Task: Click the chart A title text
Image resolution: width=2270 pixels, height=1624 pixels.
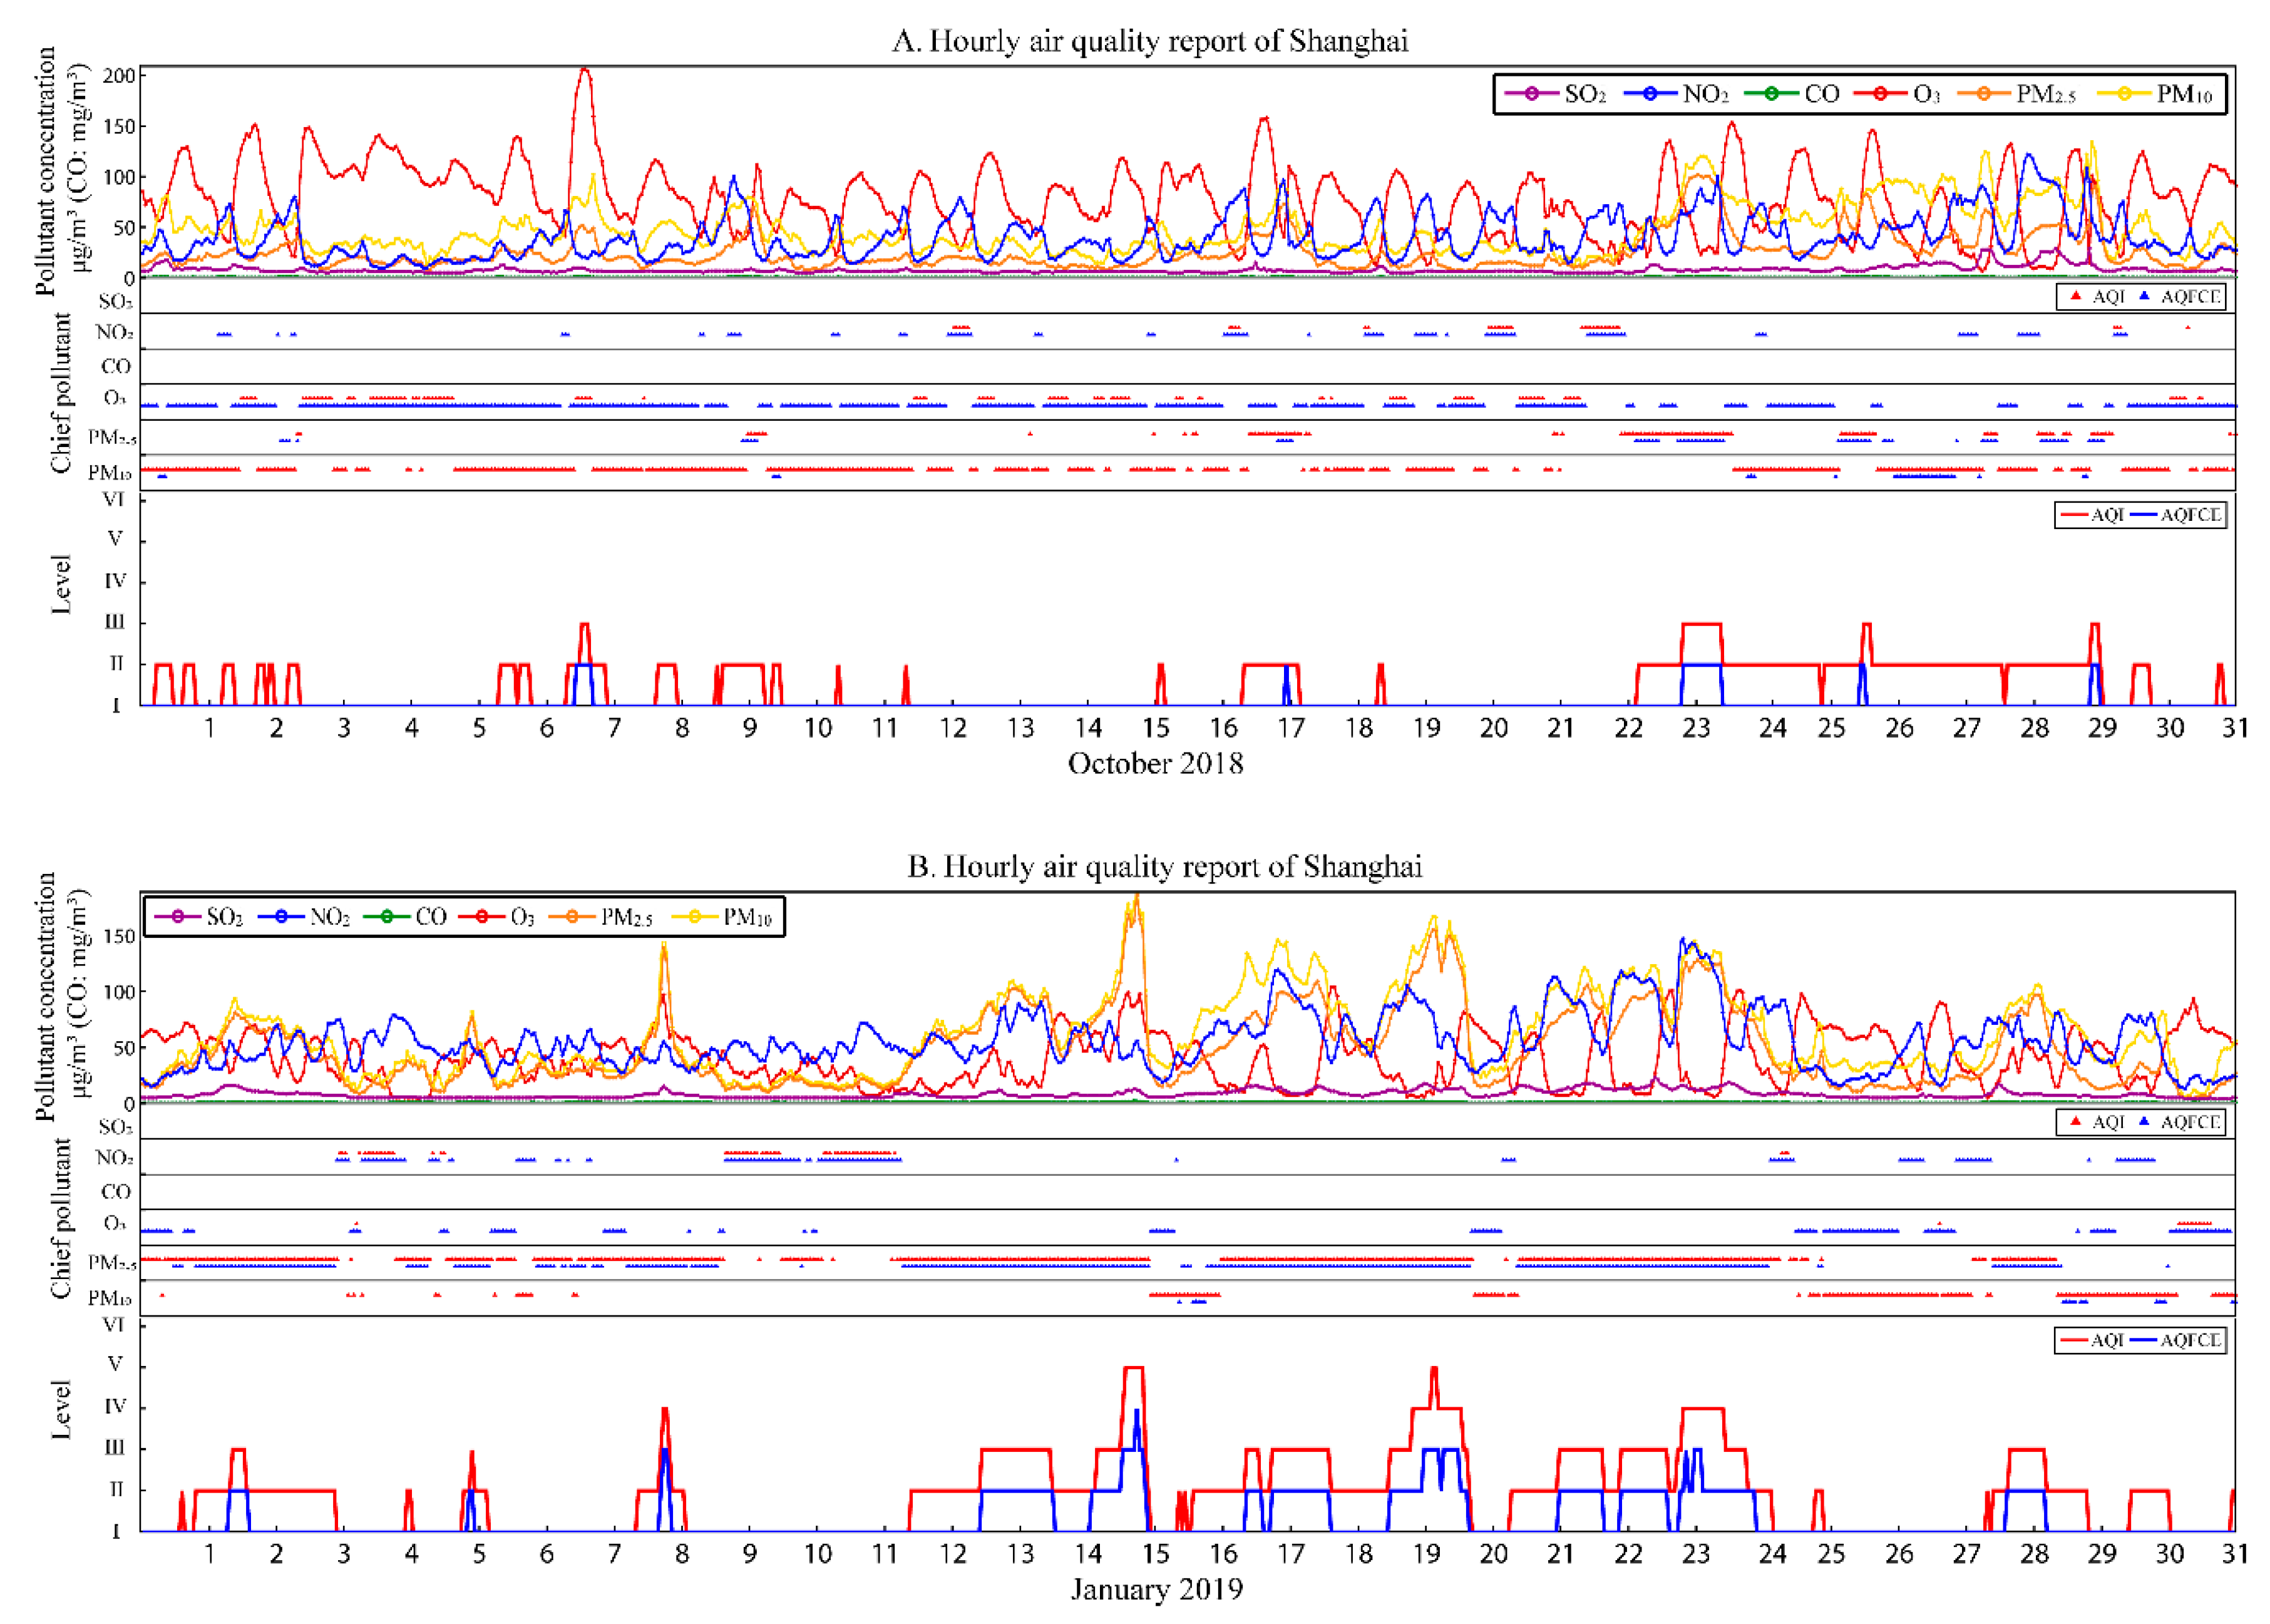Action: pyautogui.click(x=1150, y=41)
